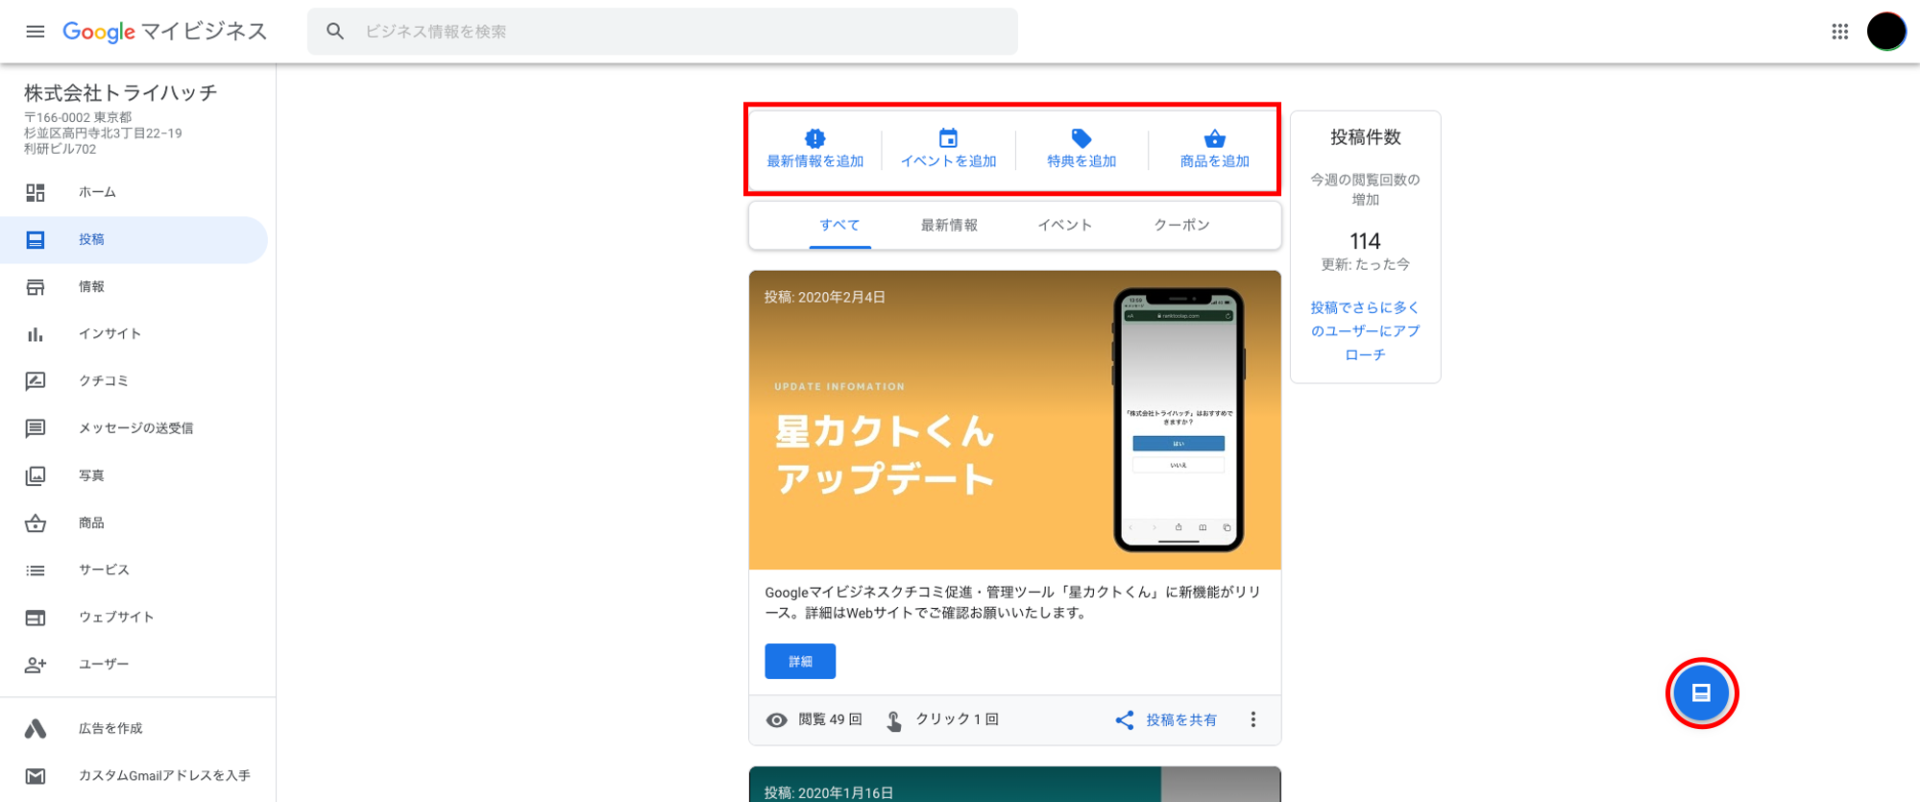Click the Gmail envelope icon

35,776
